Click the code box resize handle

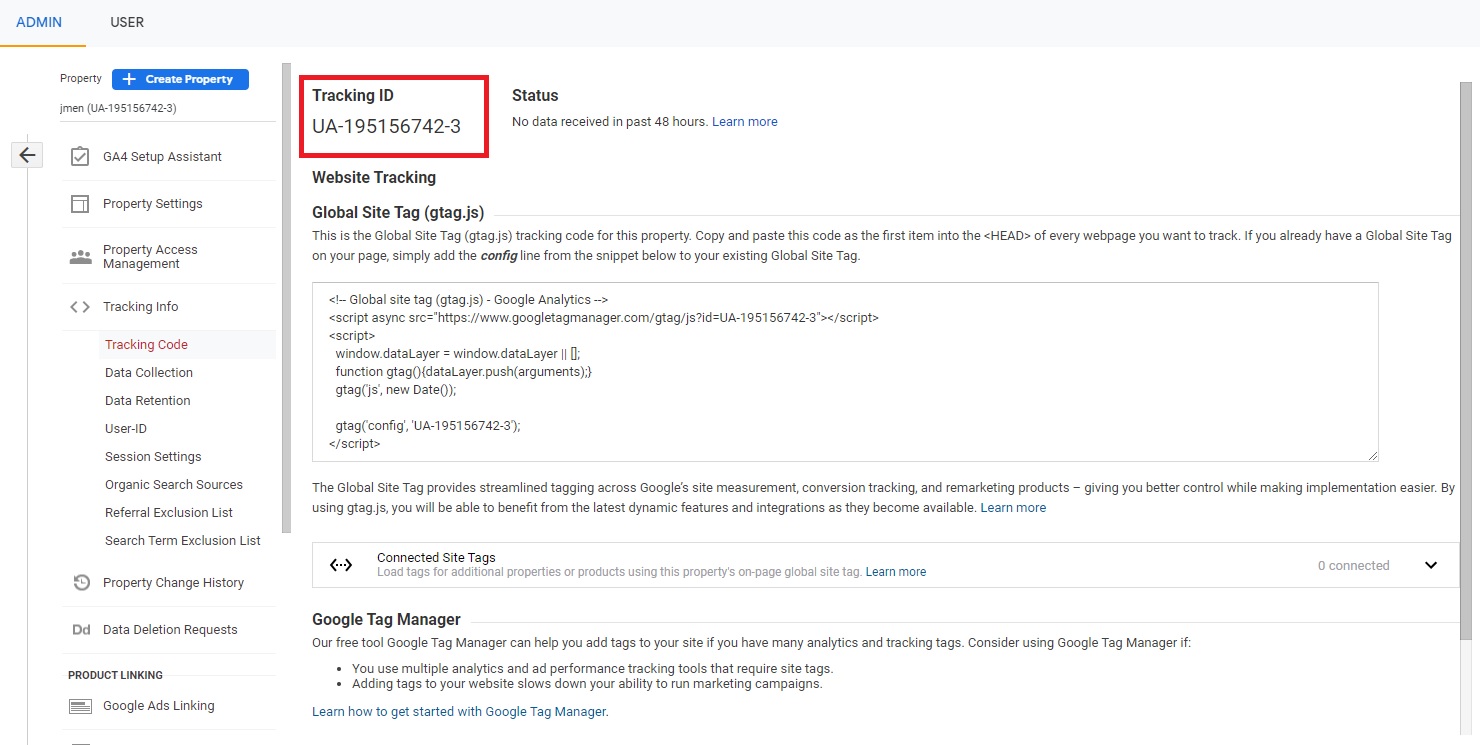1373,456
